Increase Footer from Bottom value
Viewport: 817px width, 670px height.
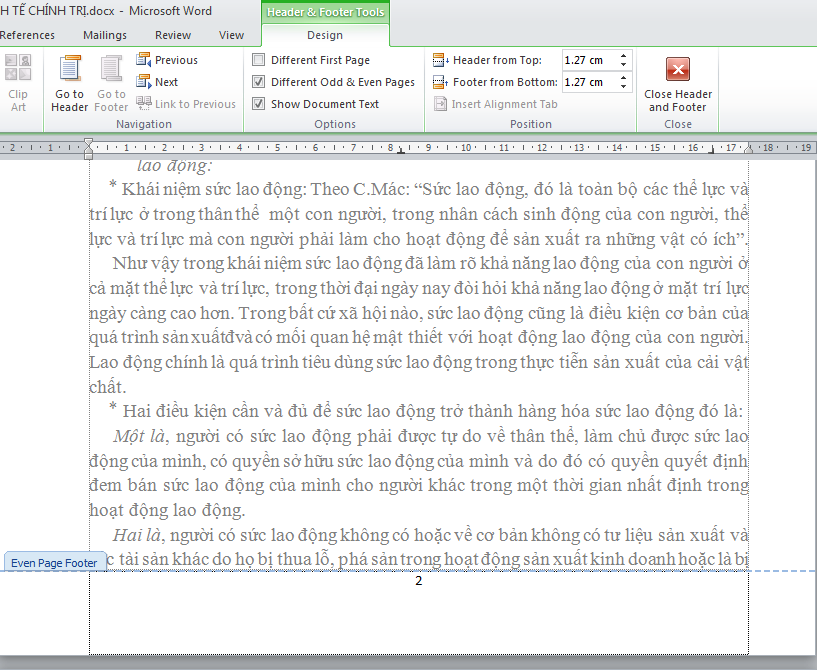tap(623, 78)
